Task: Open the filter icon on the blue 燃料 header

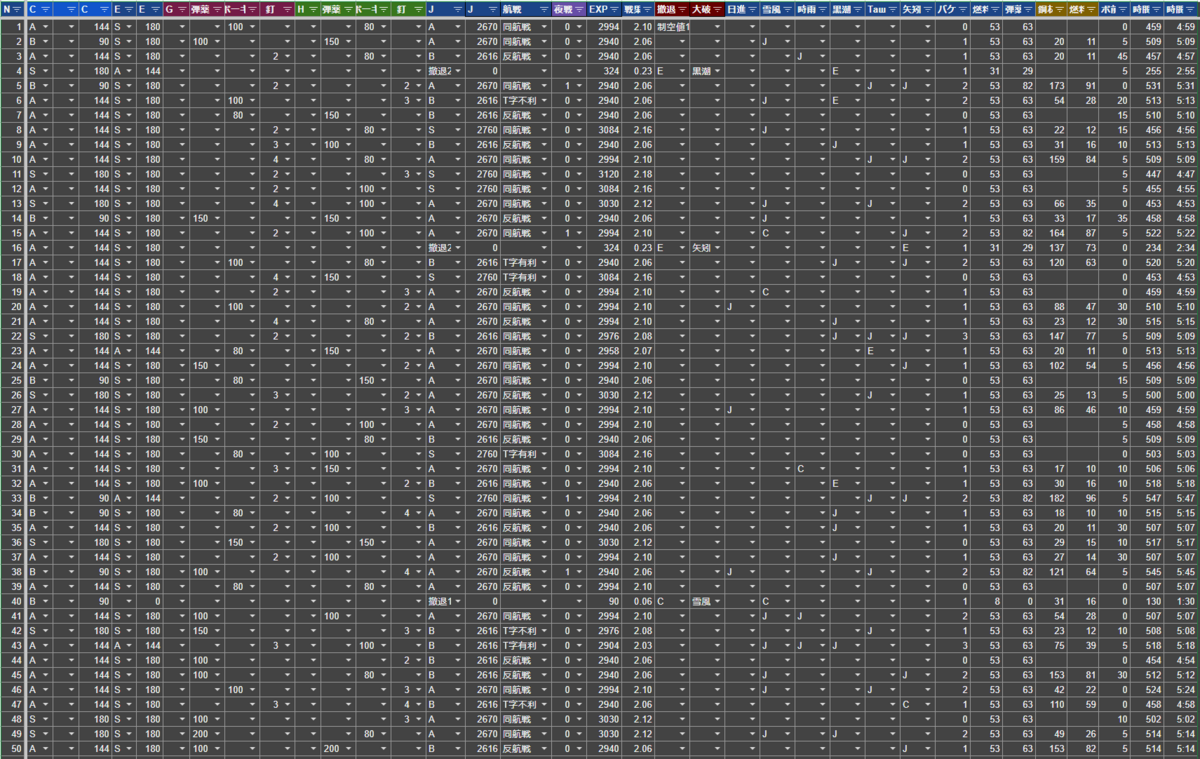Action: click(993, 9)
